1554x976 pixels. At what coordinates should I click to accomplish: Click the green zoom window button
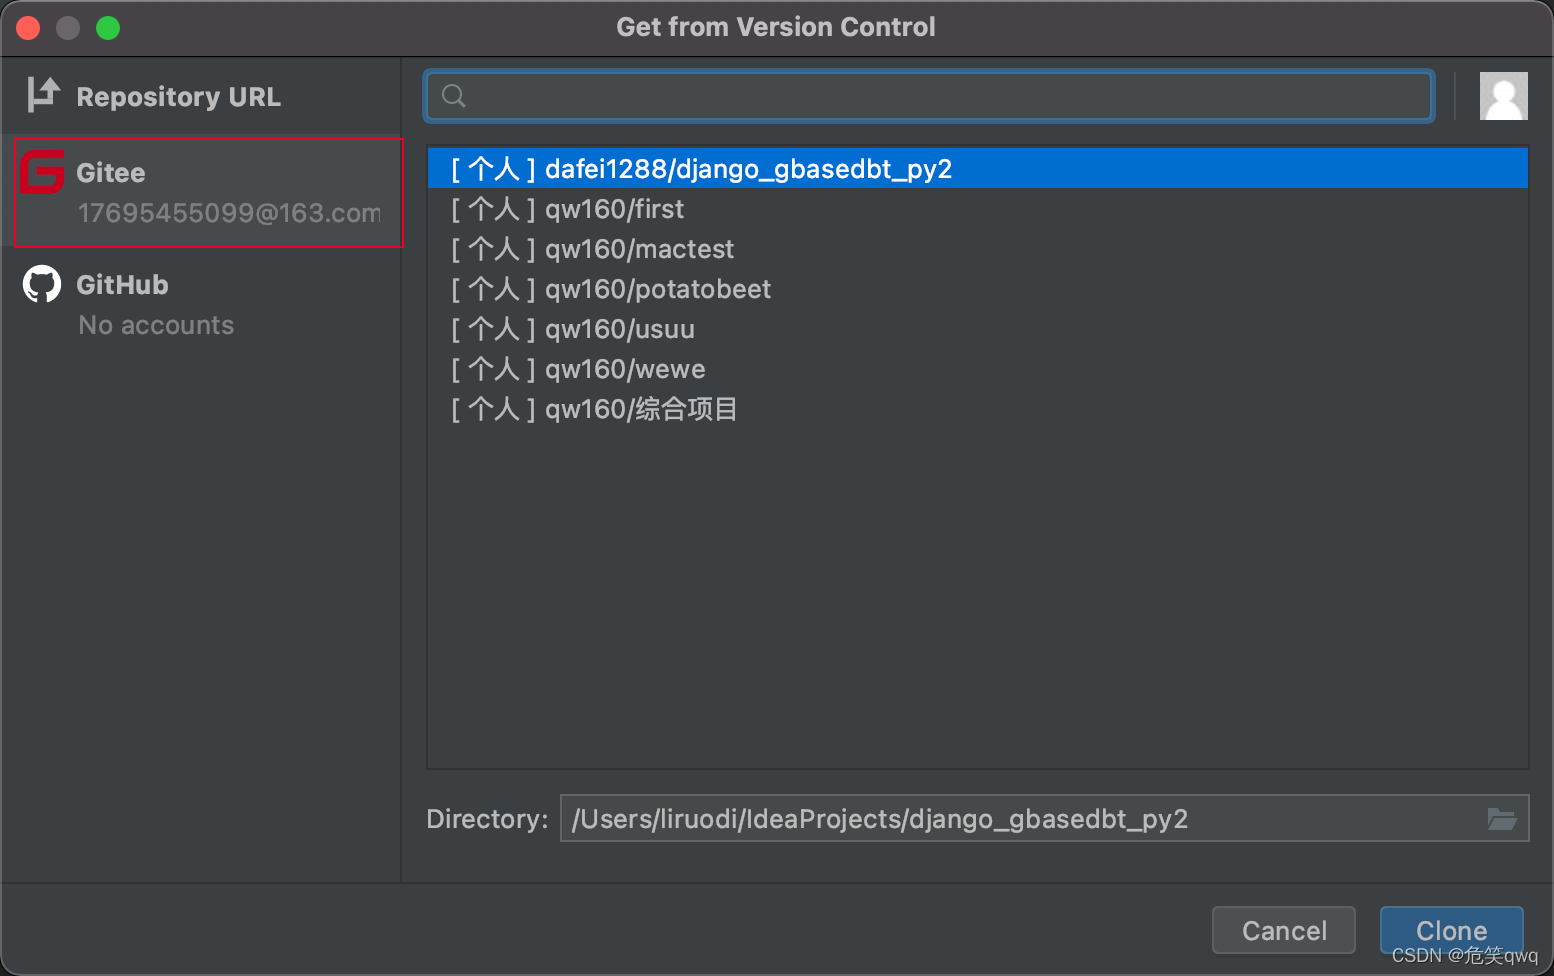click(108, 28)
